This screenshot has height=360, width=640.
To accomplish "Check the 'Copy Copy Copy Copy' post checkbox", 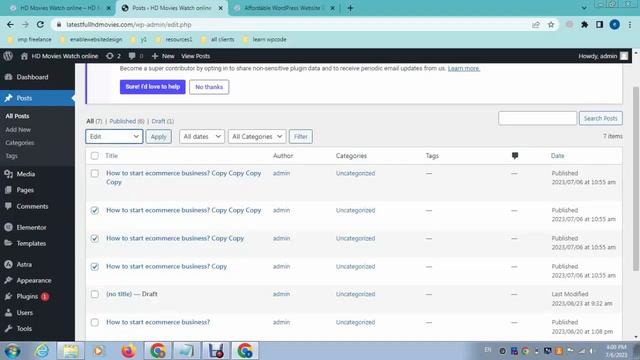I will pyautogui.click(x=95, y=173).
